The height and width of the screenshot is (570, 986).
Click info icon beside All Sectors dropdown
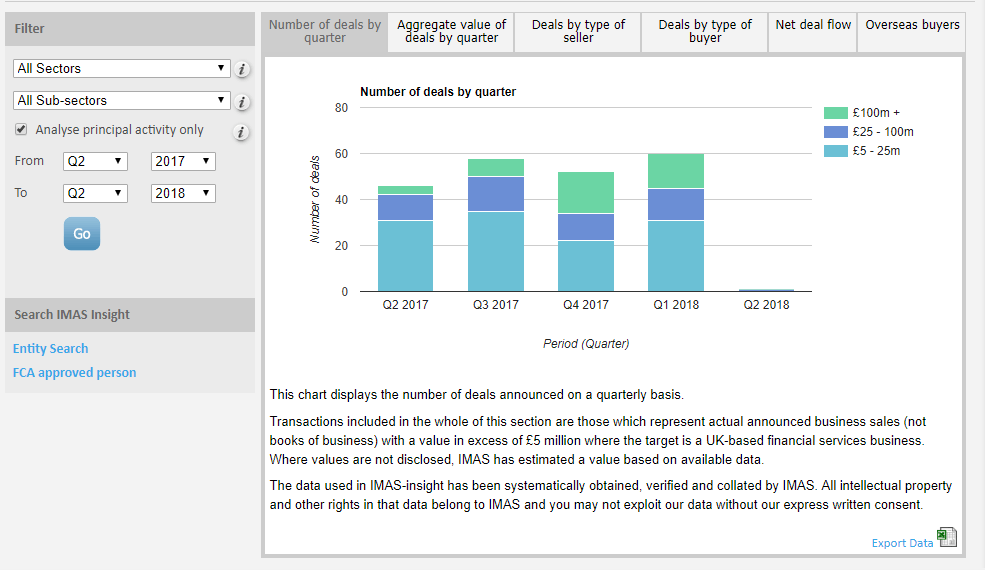pos(242,70)
